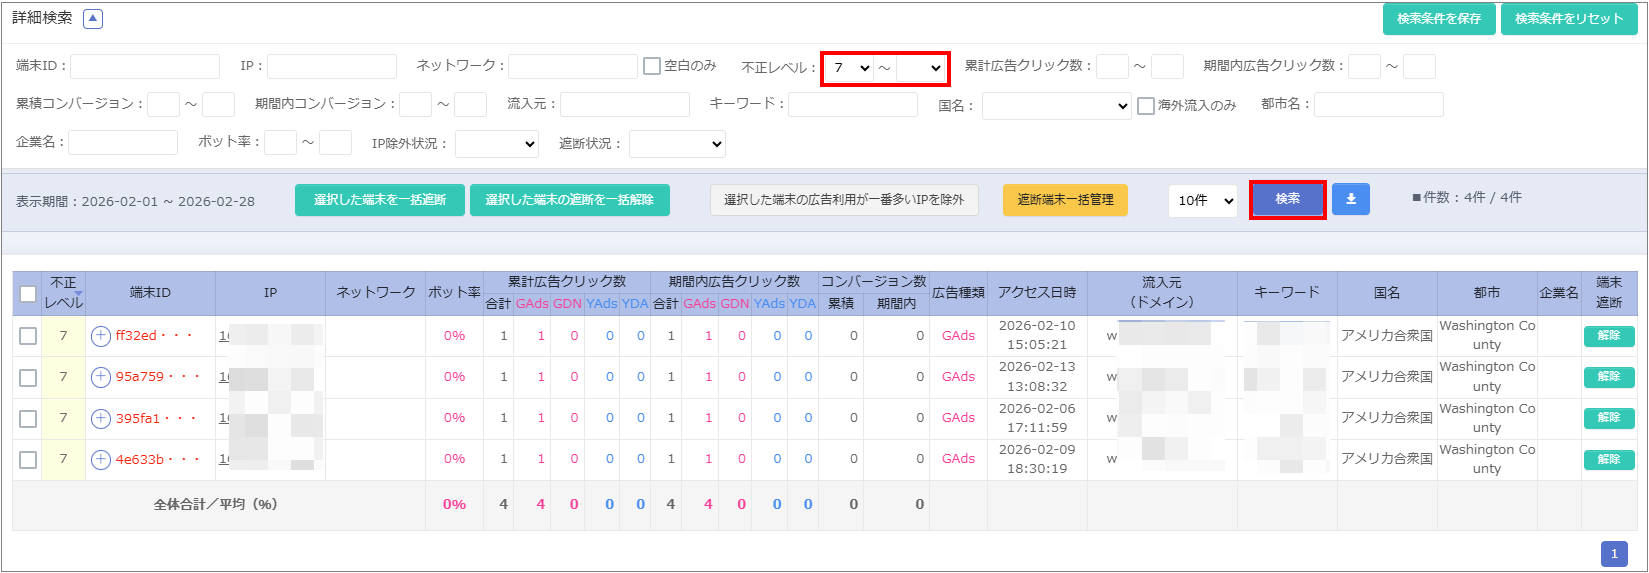
Task: Open the 国名 dropdown
Action: click(1056, 105)
